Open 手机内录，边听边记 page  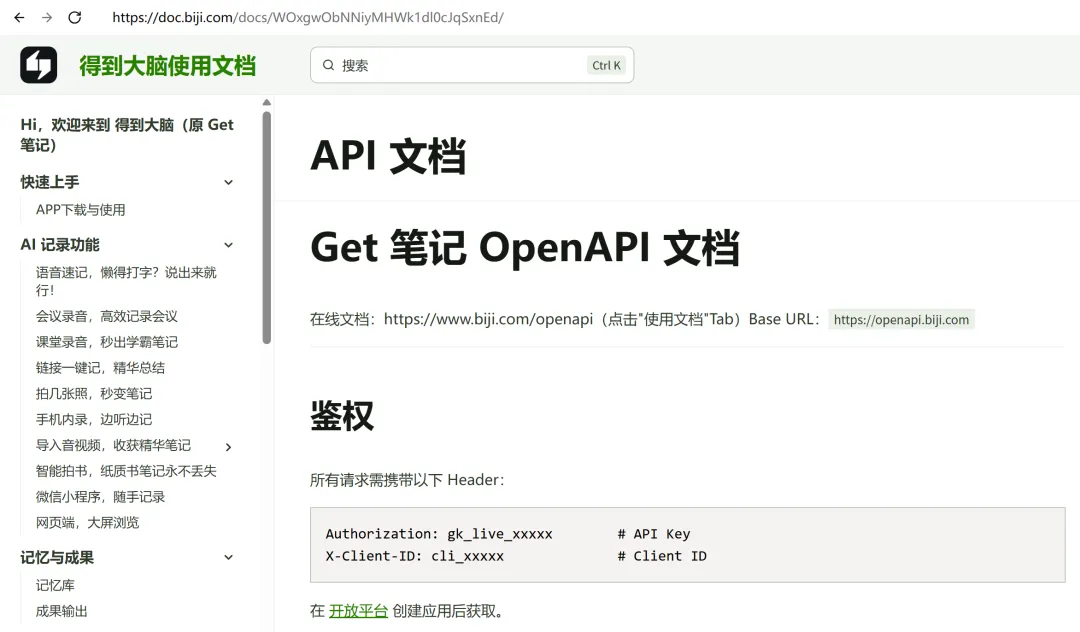[94, 419]
